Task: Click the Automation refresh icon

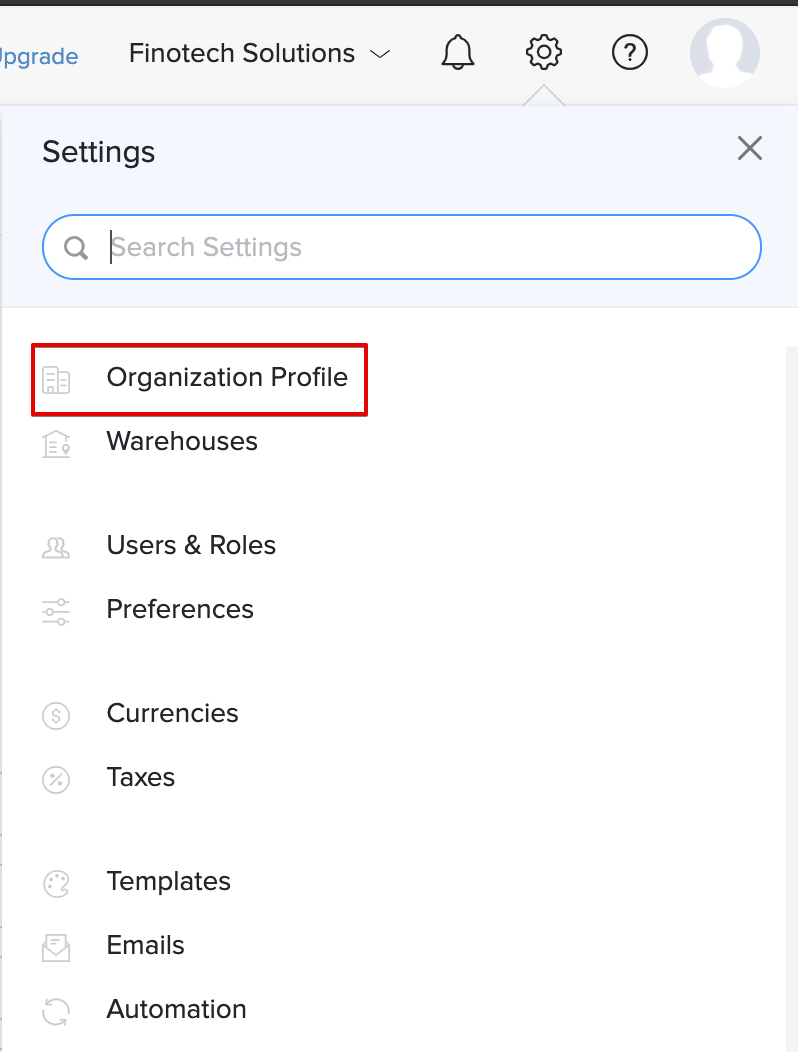Action: click(x=57, y=1012)
